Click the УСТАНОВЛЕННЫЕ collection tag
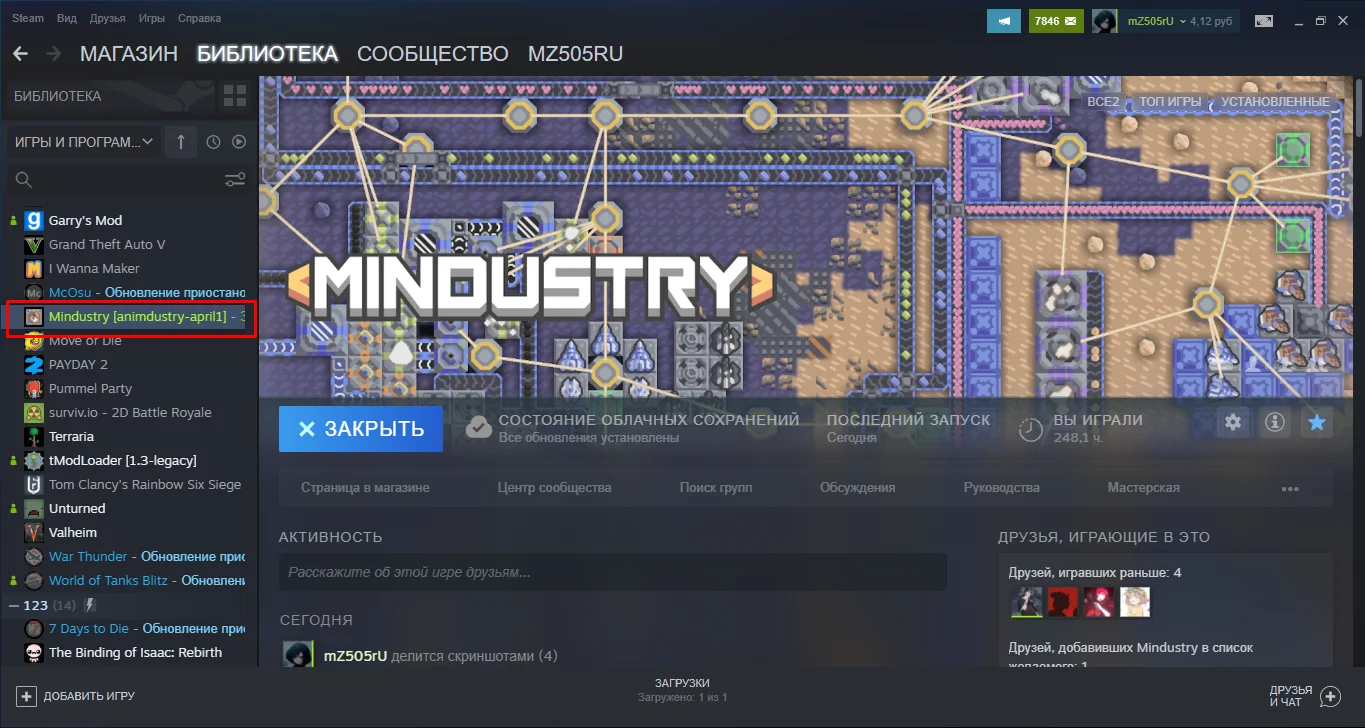Image resolution: width=1365 pixels, height=728 pixels. [x=1275, y=102]
